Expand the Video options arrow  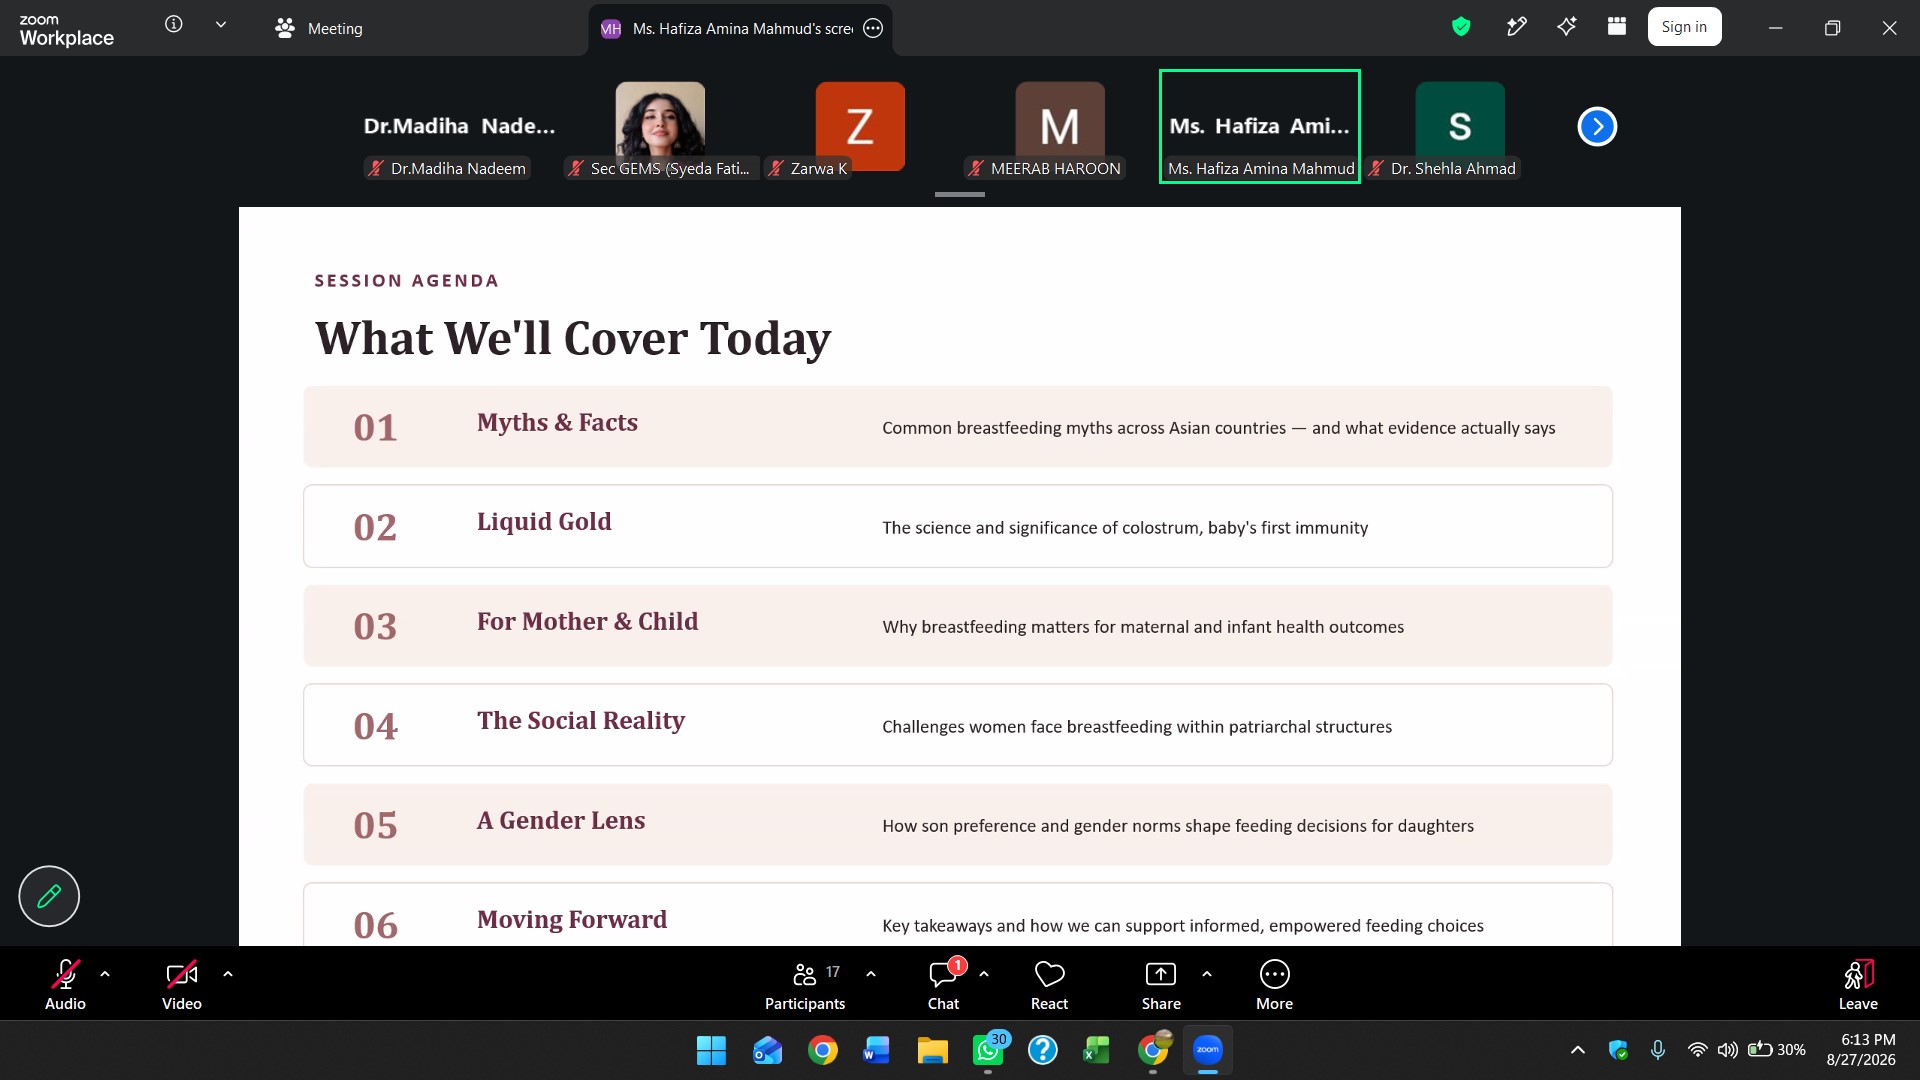pyautogui.click(x=228, y=973)
